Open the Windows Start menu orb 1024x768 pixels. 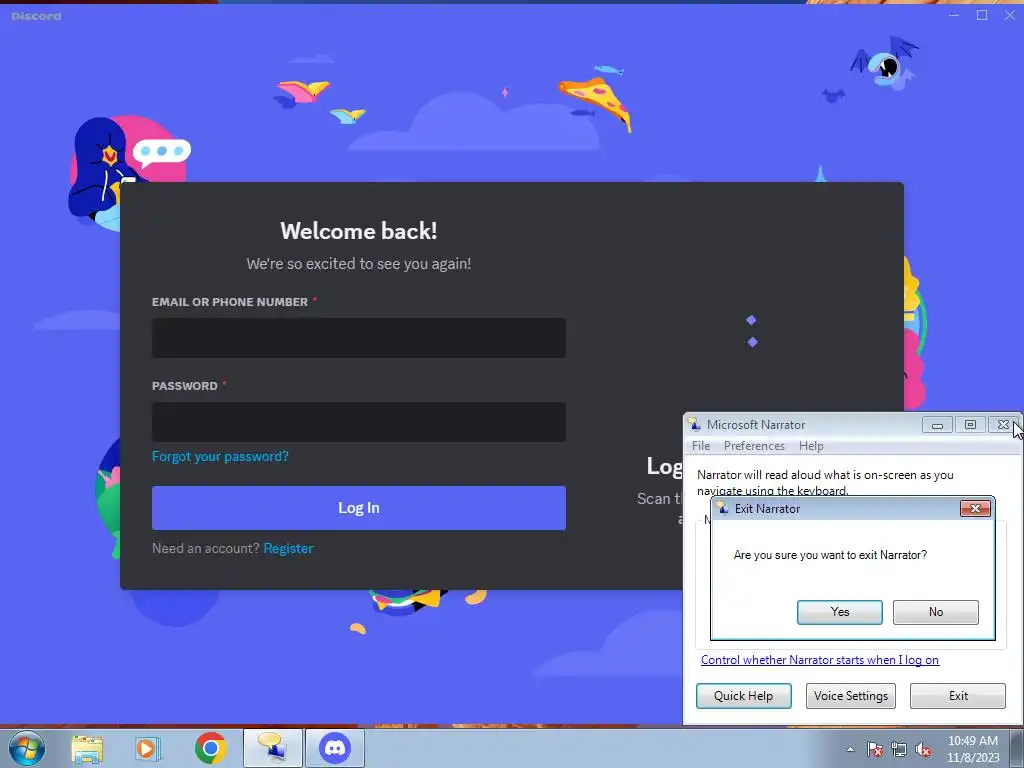coord(27,748)
